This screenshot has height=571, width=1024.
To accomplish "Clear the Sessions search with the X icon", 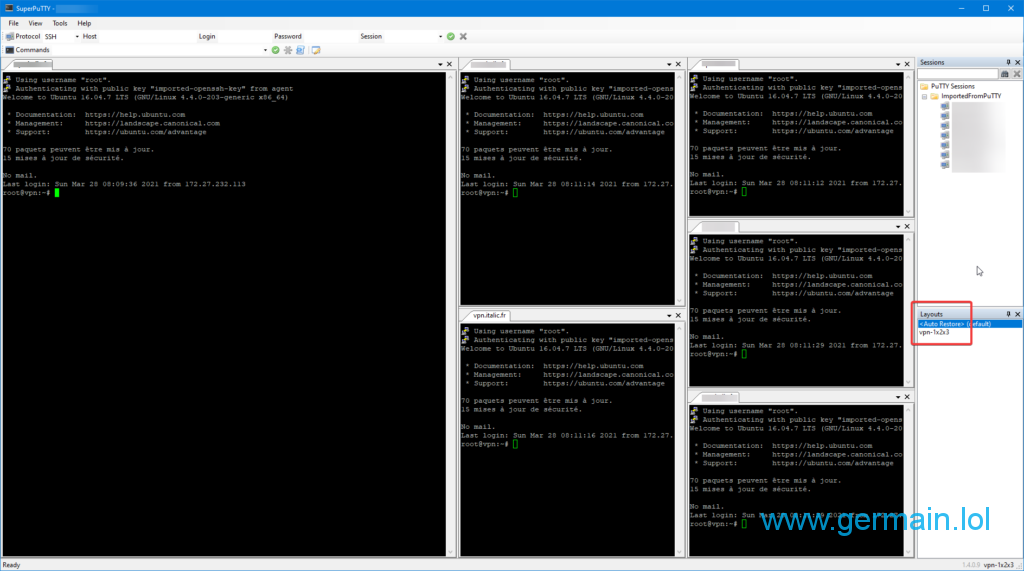I will [1017, 74].
